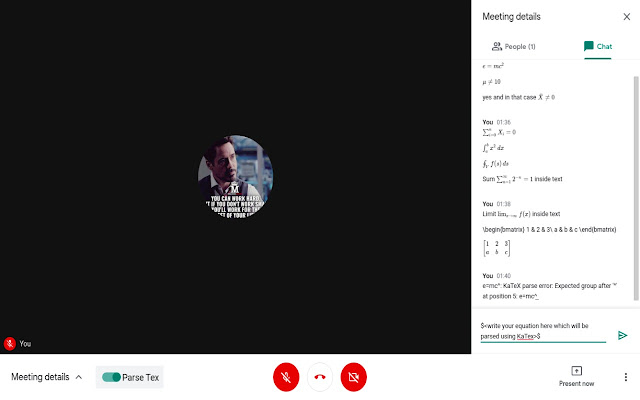
Task: Click the Present now screen icon
Action: pyautogui.click(x=576, y=371)
